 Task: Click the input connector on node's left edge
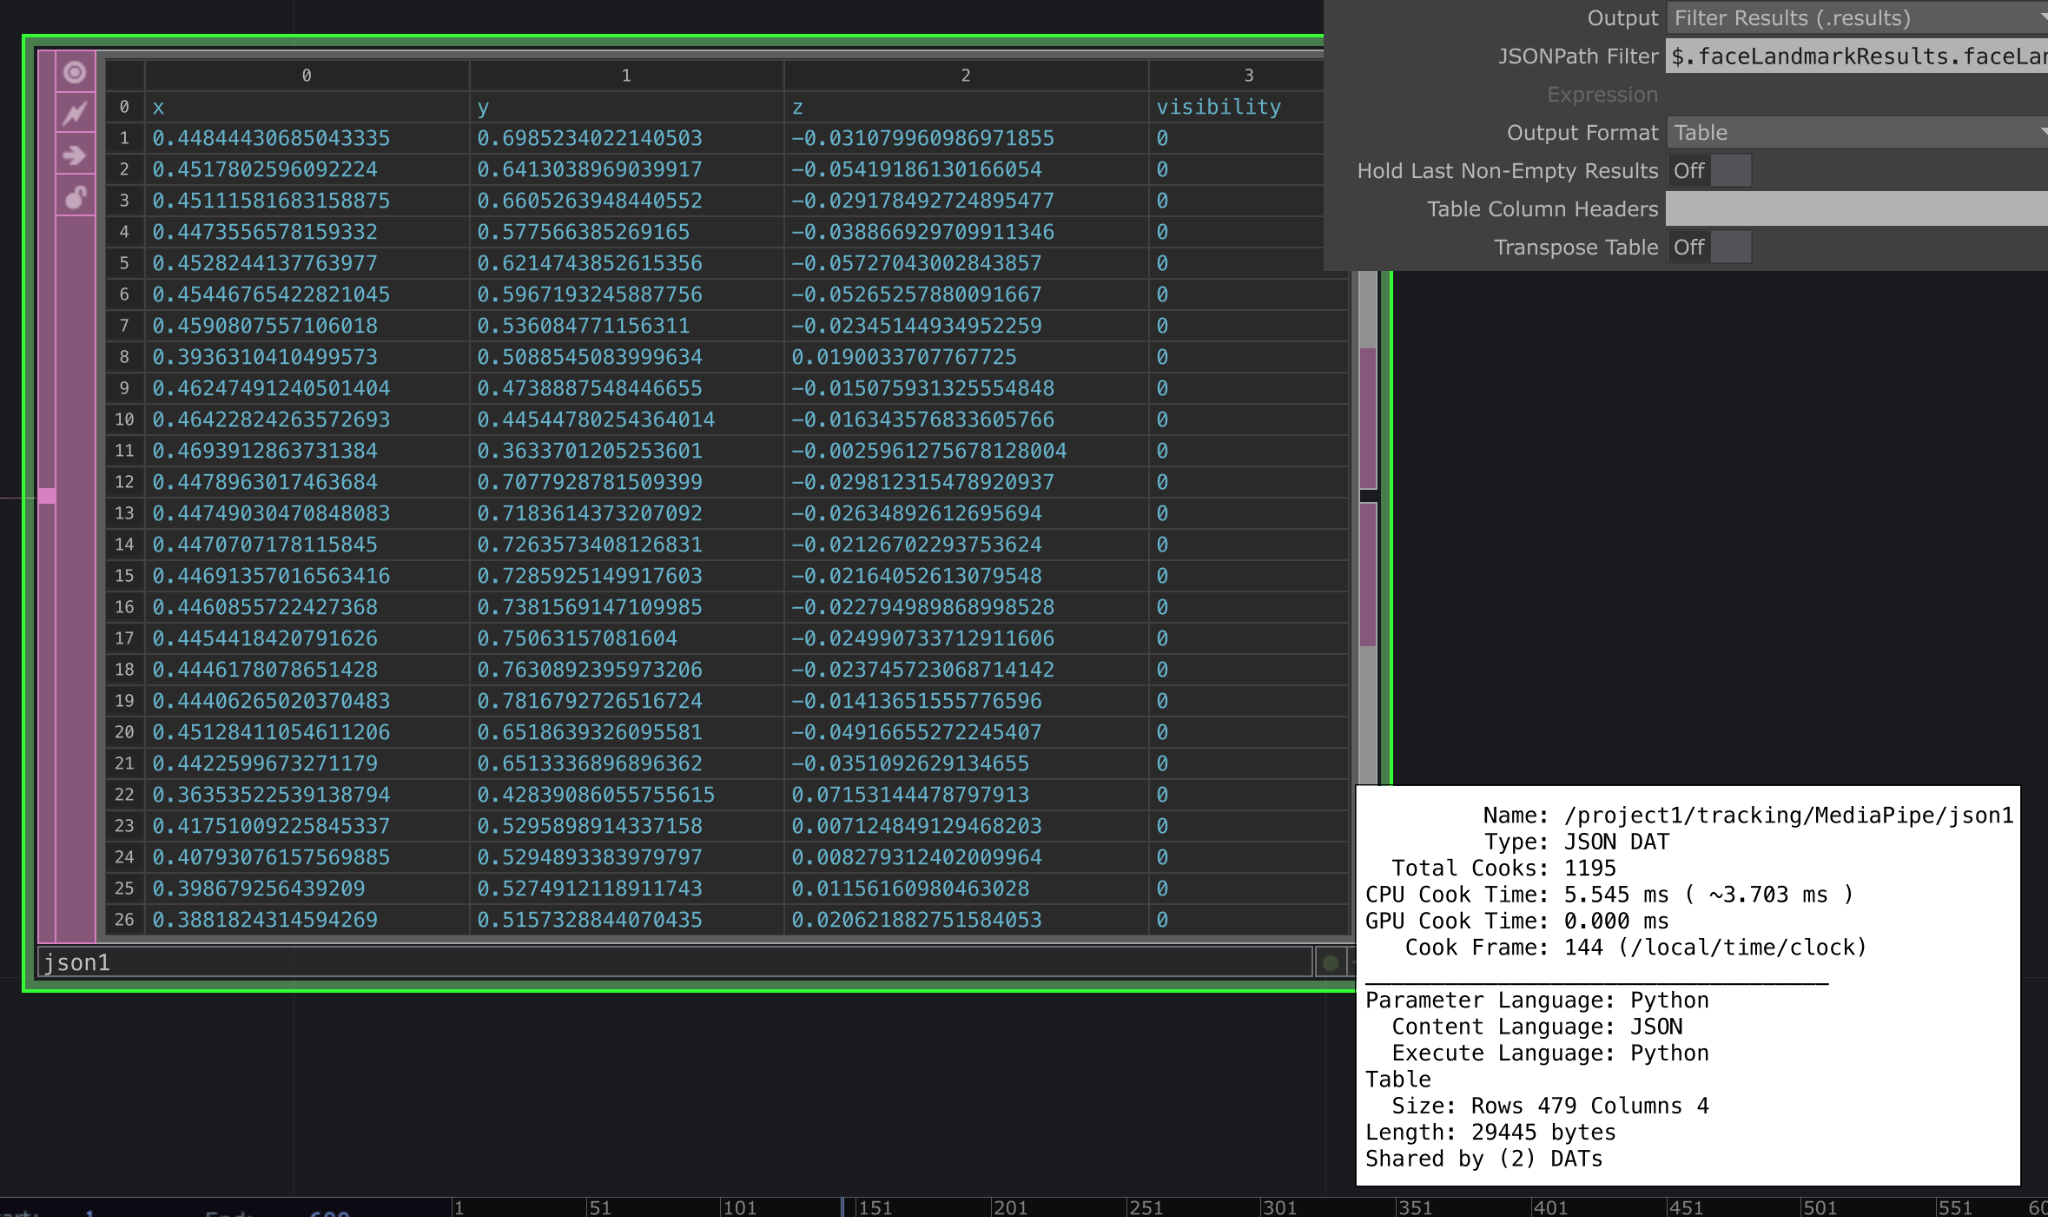coord(47,495)
